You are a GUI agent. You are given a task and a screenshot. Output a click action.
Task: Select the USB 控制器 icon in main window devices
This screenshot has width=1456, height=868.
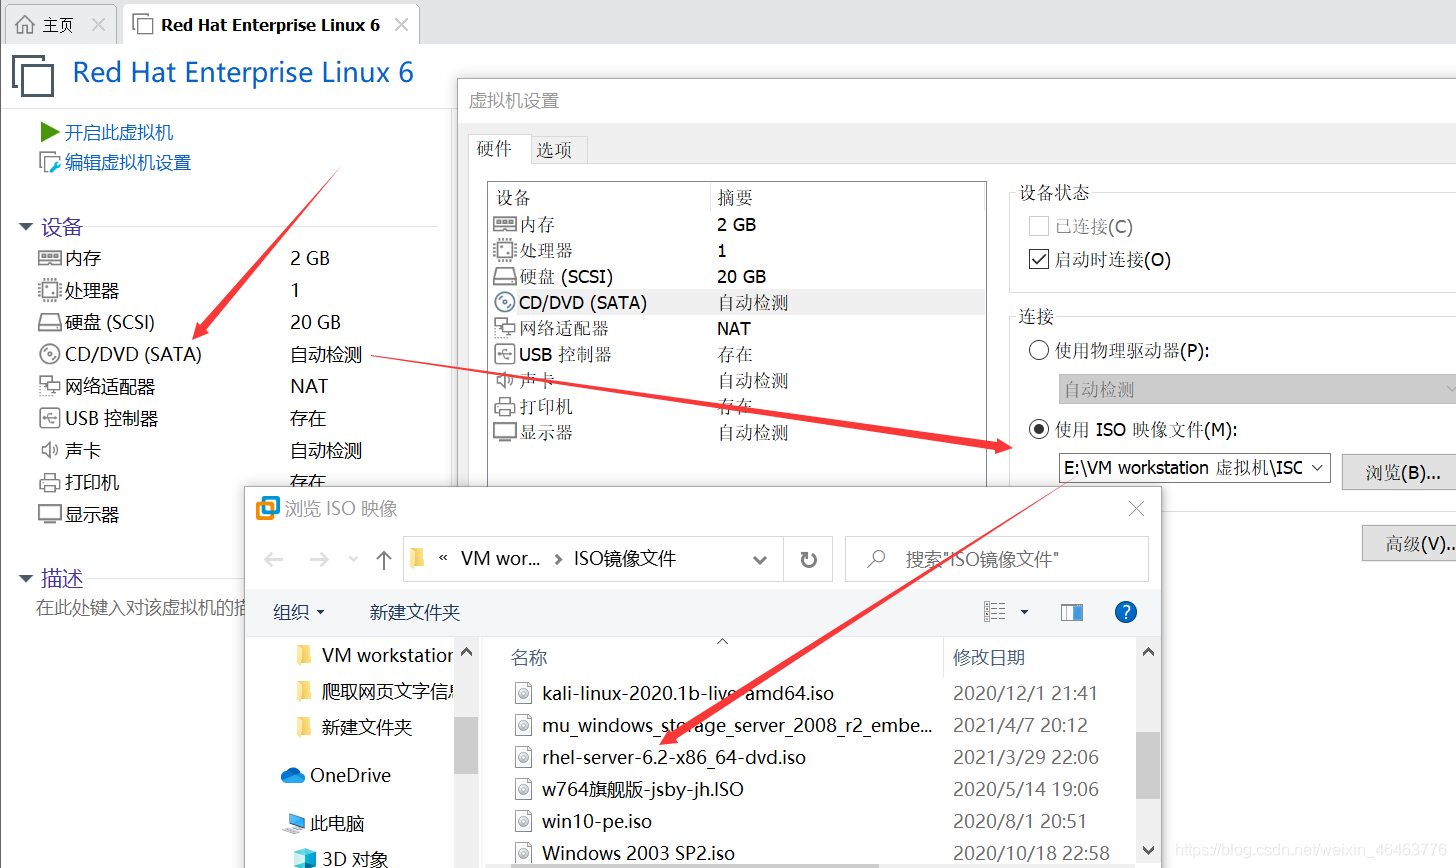point(50,418)
